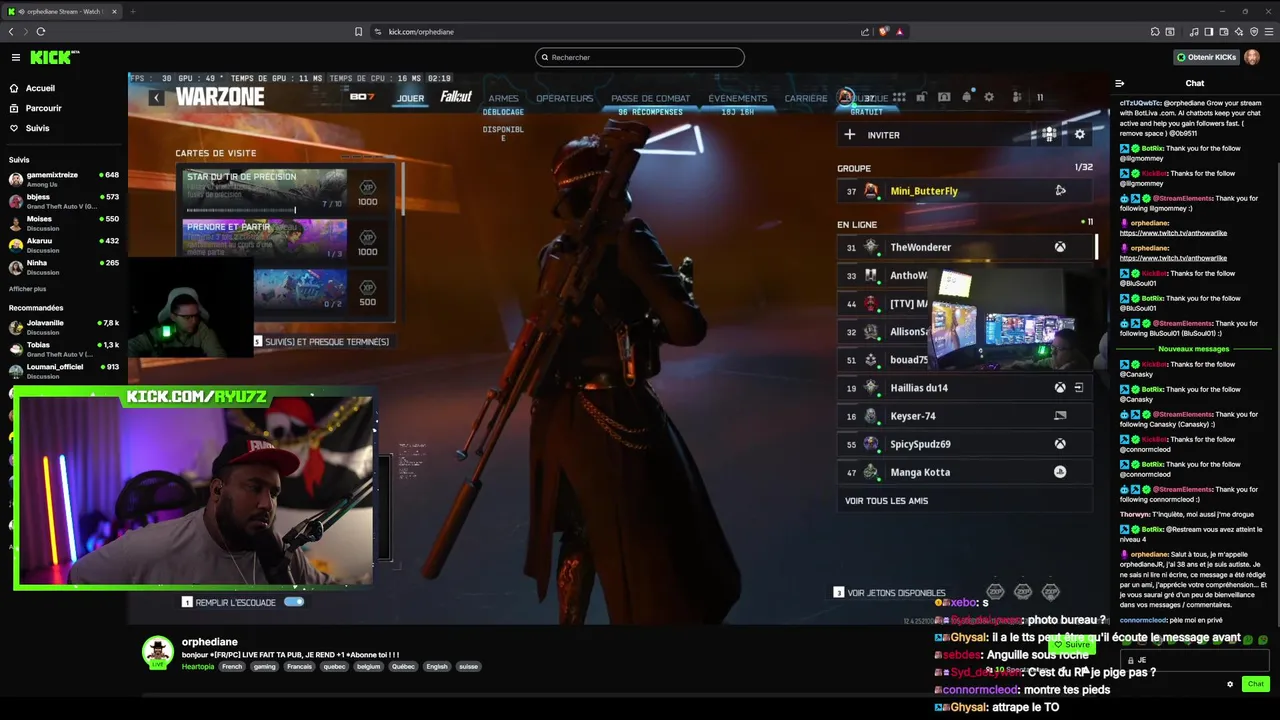Viewport: 1280px width, 720px height.
Task: Open recommended channel Loumani_officiel
Action: click(64, 371)
